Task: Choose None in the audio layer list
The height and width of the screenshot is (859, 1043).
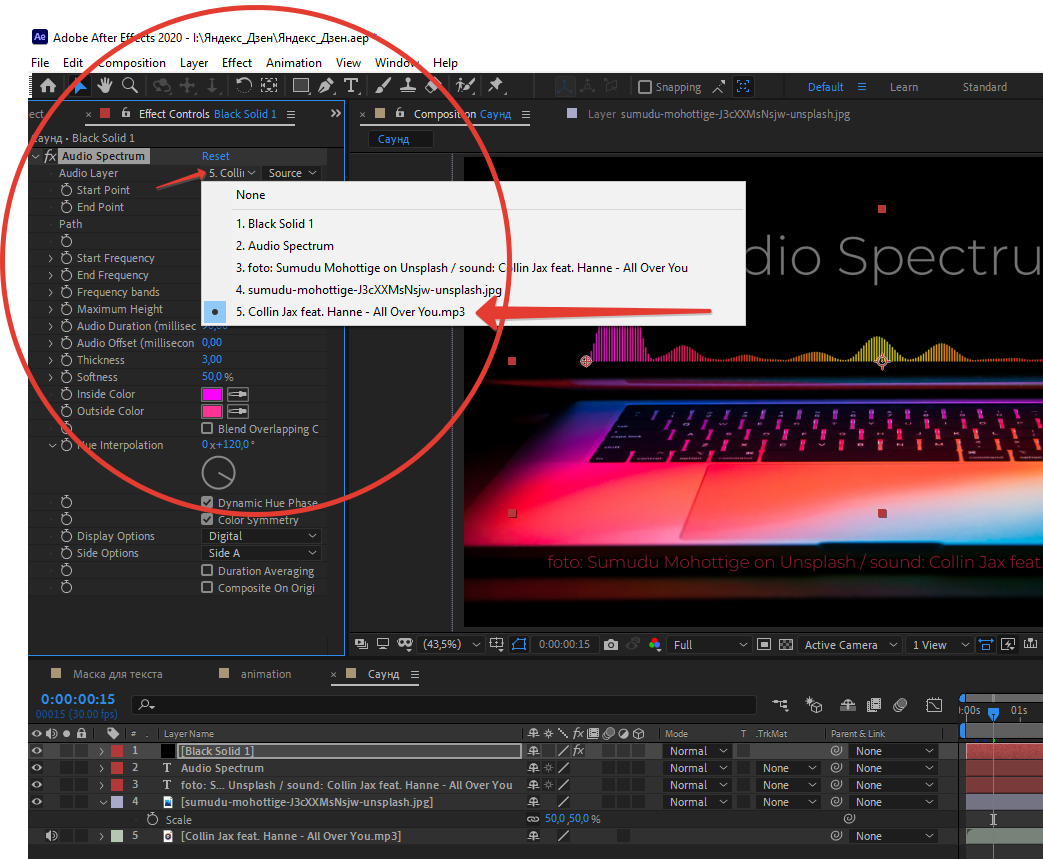Action: tap(250, 195)
